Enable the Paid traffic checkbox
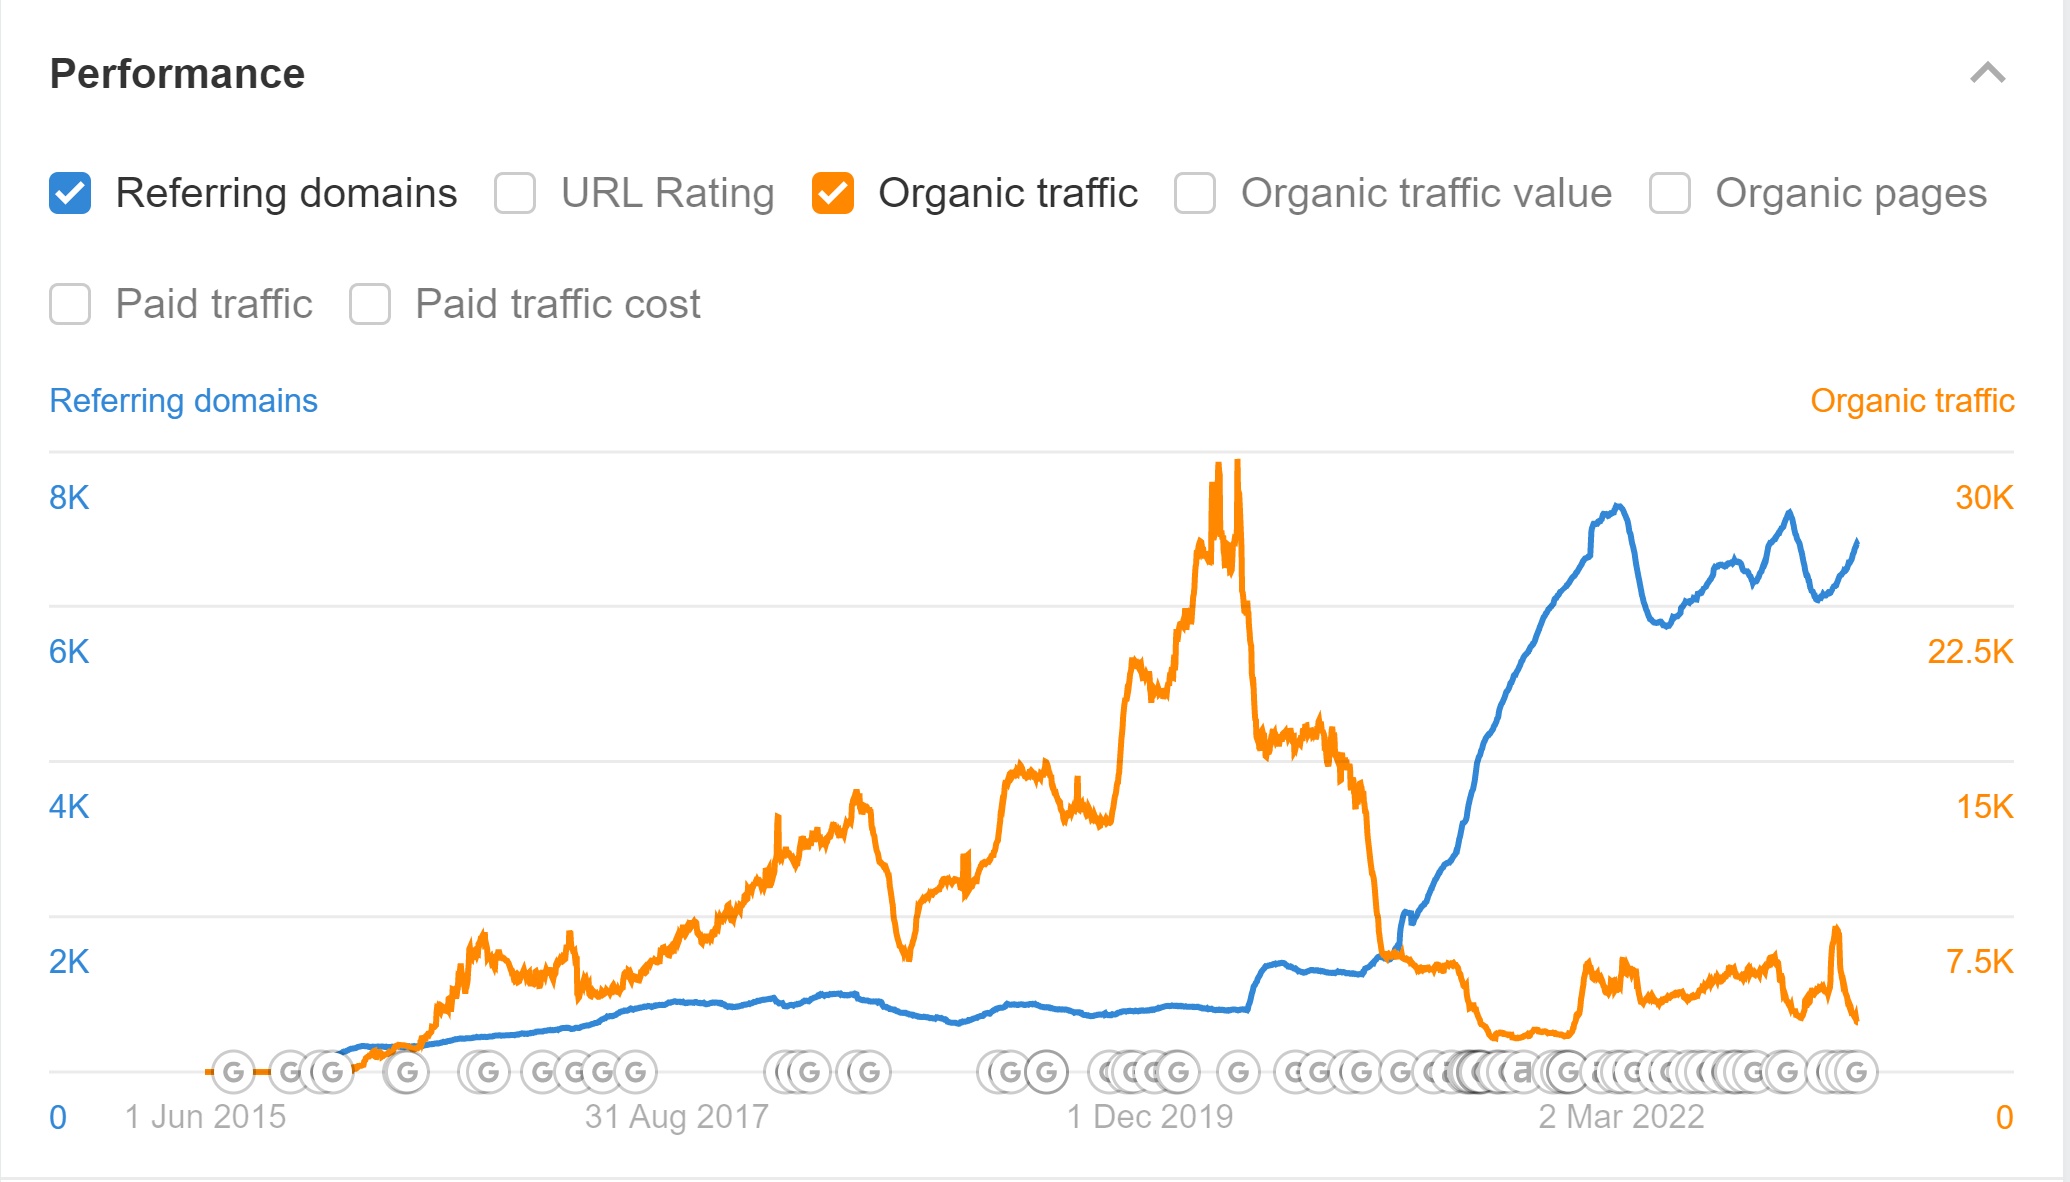This screenshot has width=2070, height=1182. 69,304
